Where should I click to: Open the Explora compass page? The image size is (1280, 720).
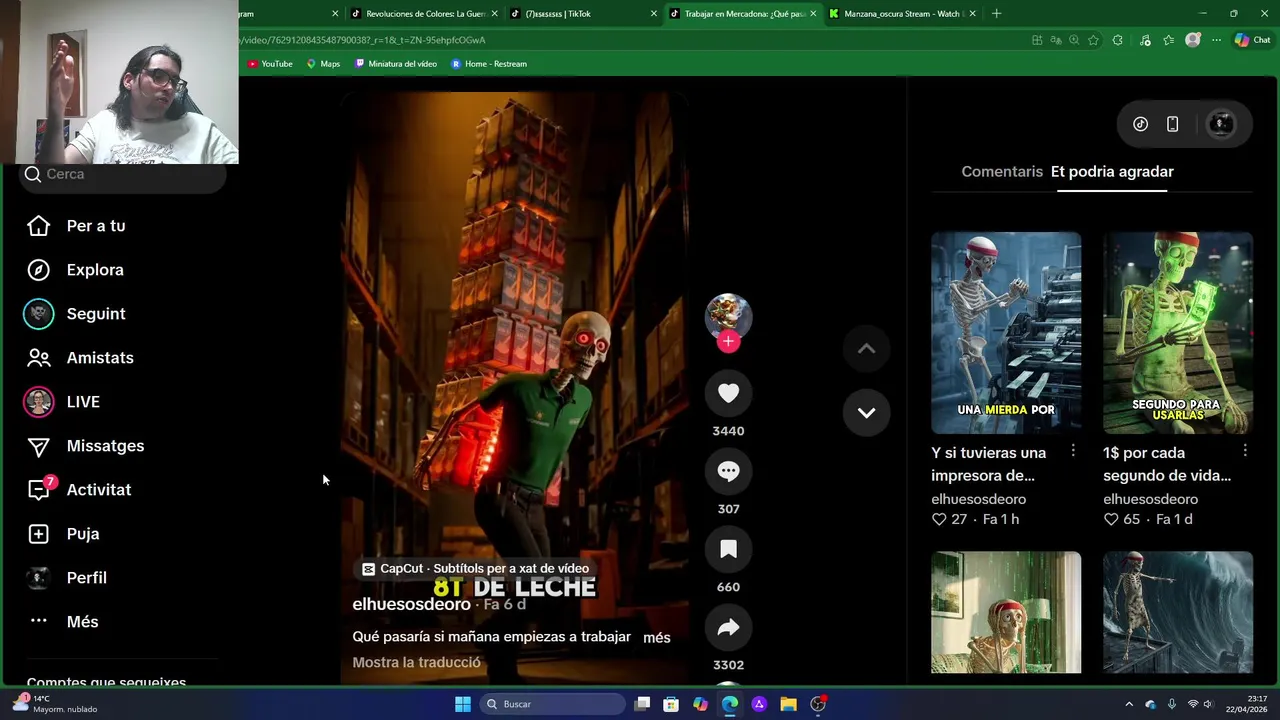tap(75, 270)
